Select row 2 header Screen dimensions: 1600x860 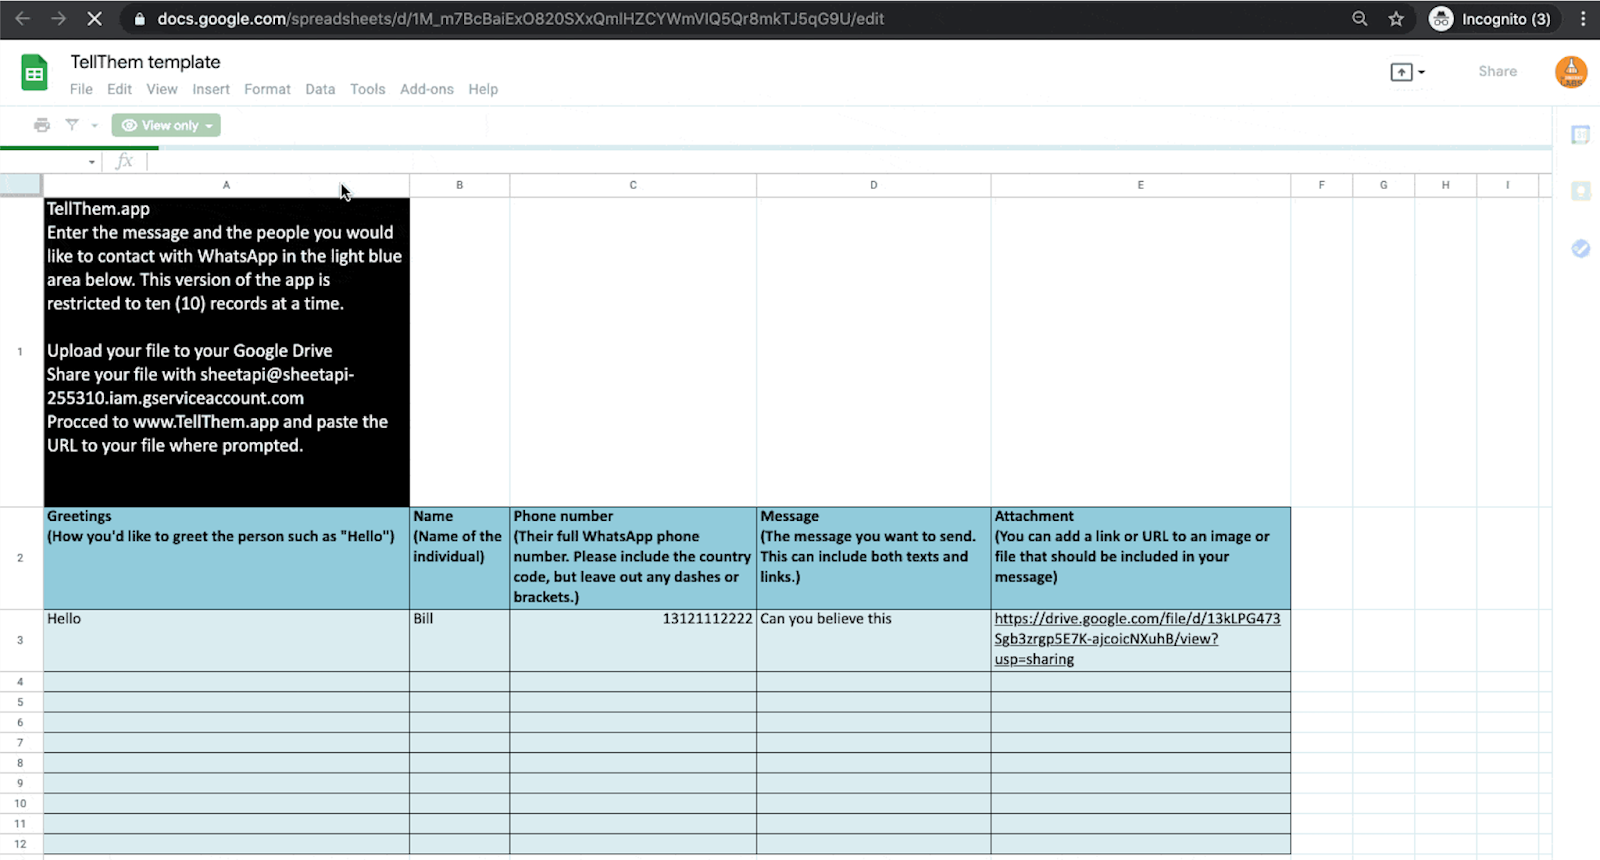pyautogui.click(x=21, y=558)
